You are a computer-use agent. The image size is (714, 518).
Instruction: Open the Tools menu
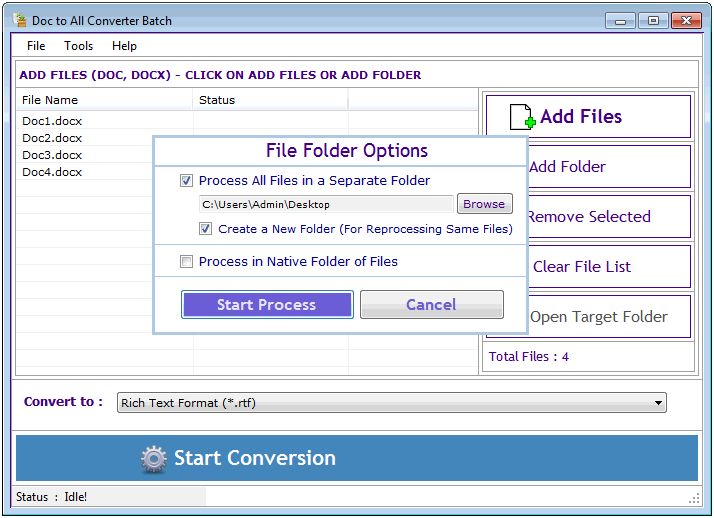click(78, 46)
